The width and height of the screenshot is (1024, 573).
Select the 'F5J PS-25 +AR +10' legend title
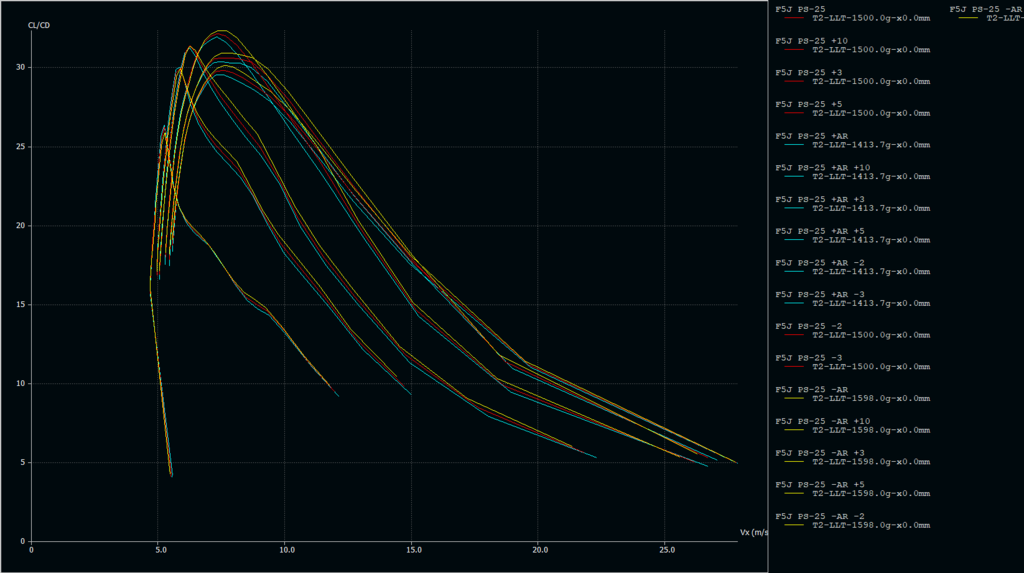822,167
